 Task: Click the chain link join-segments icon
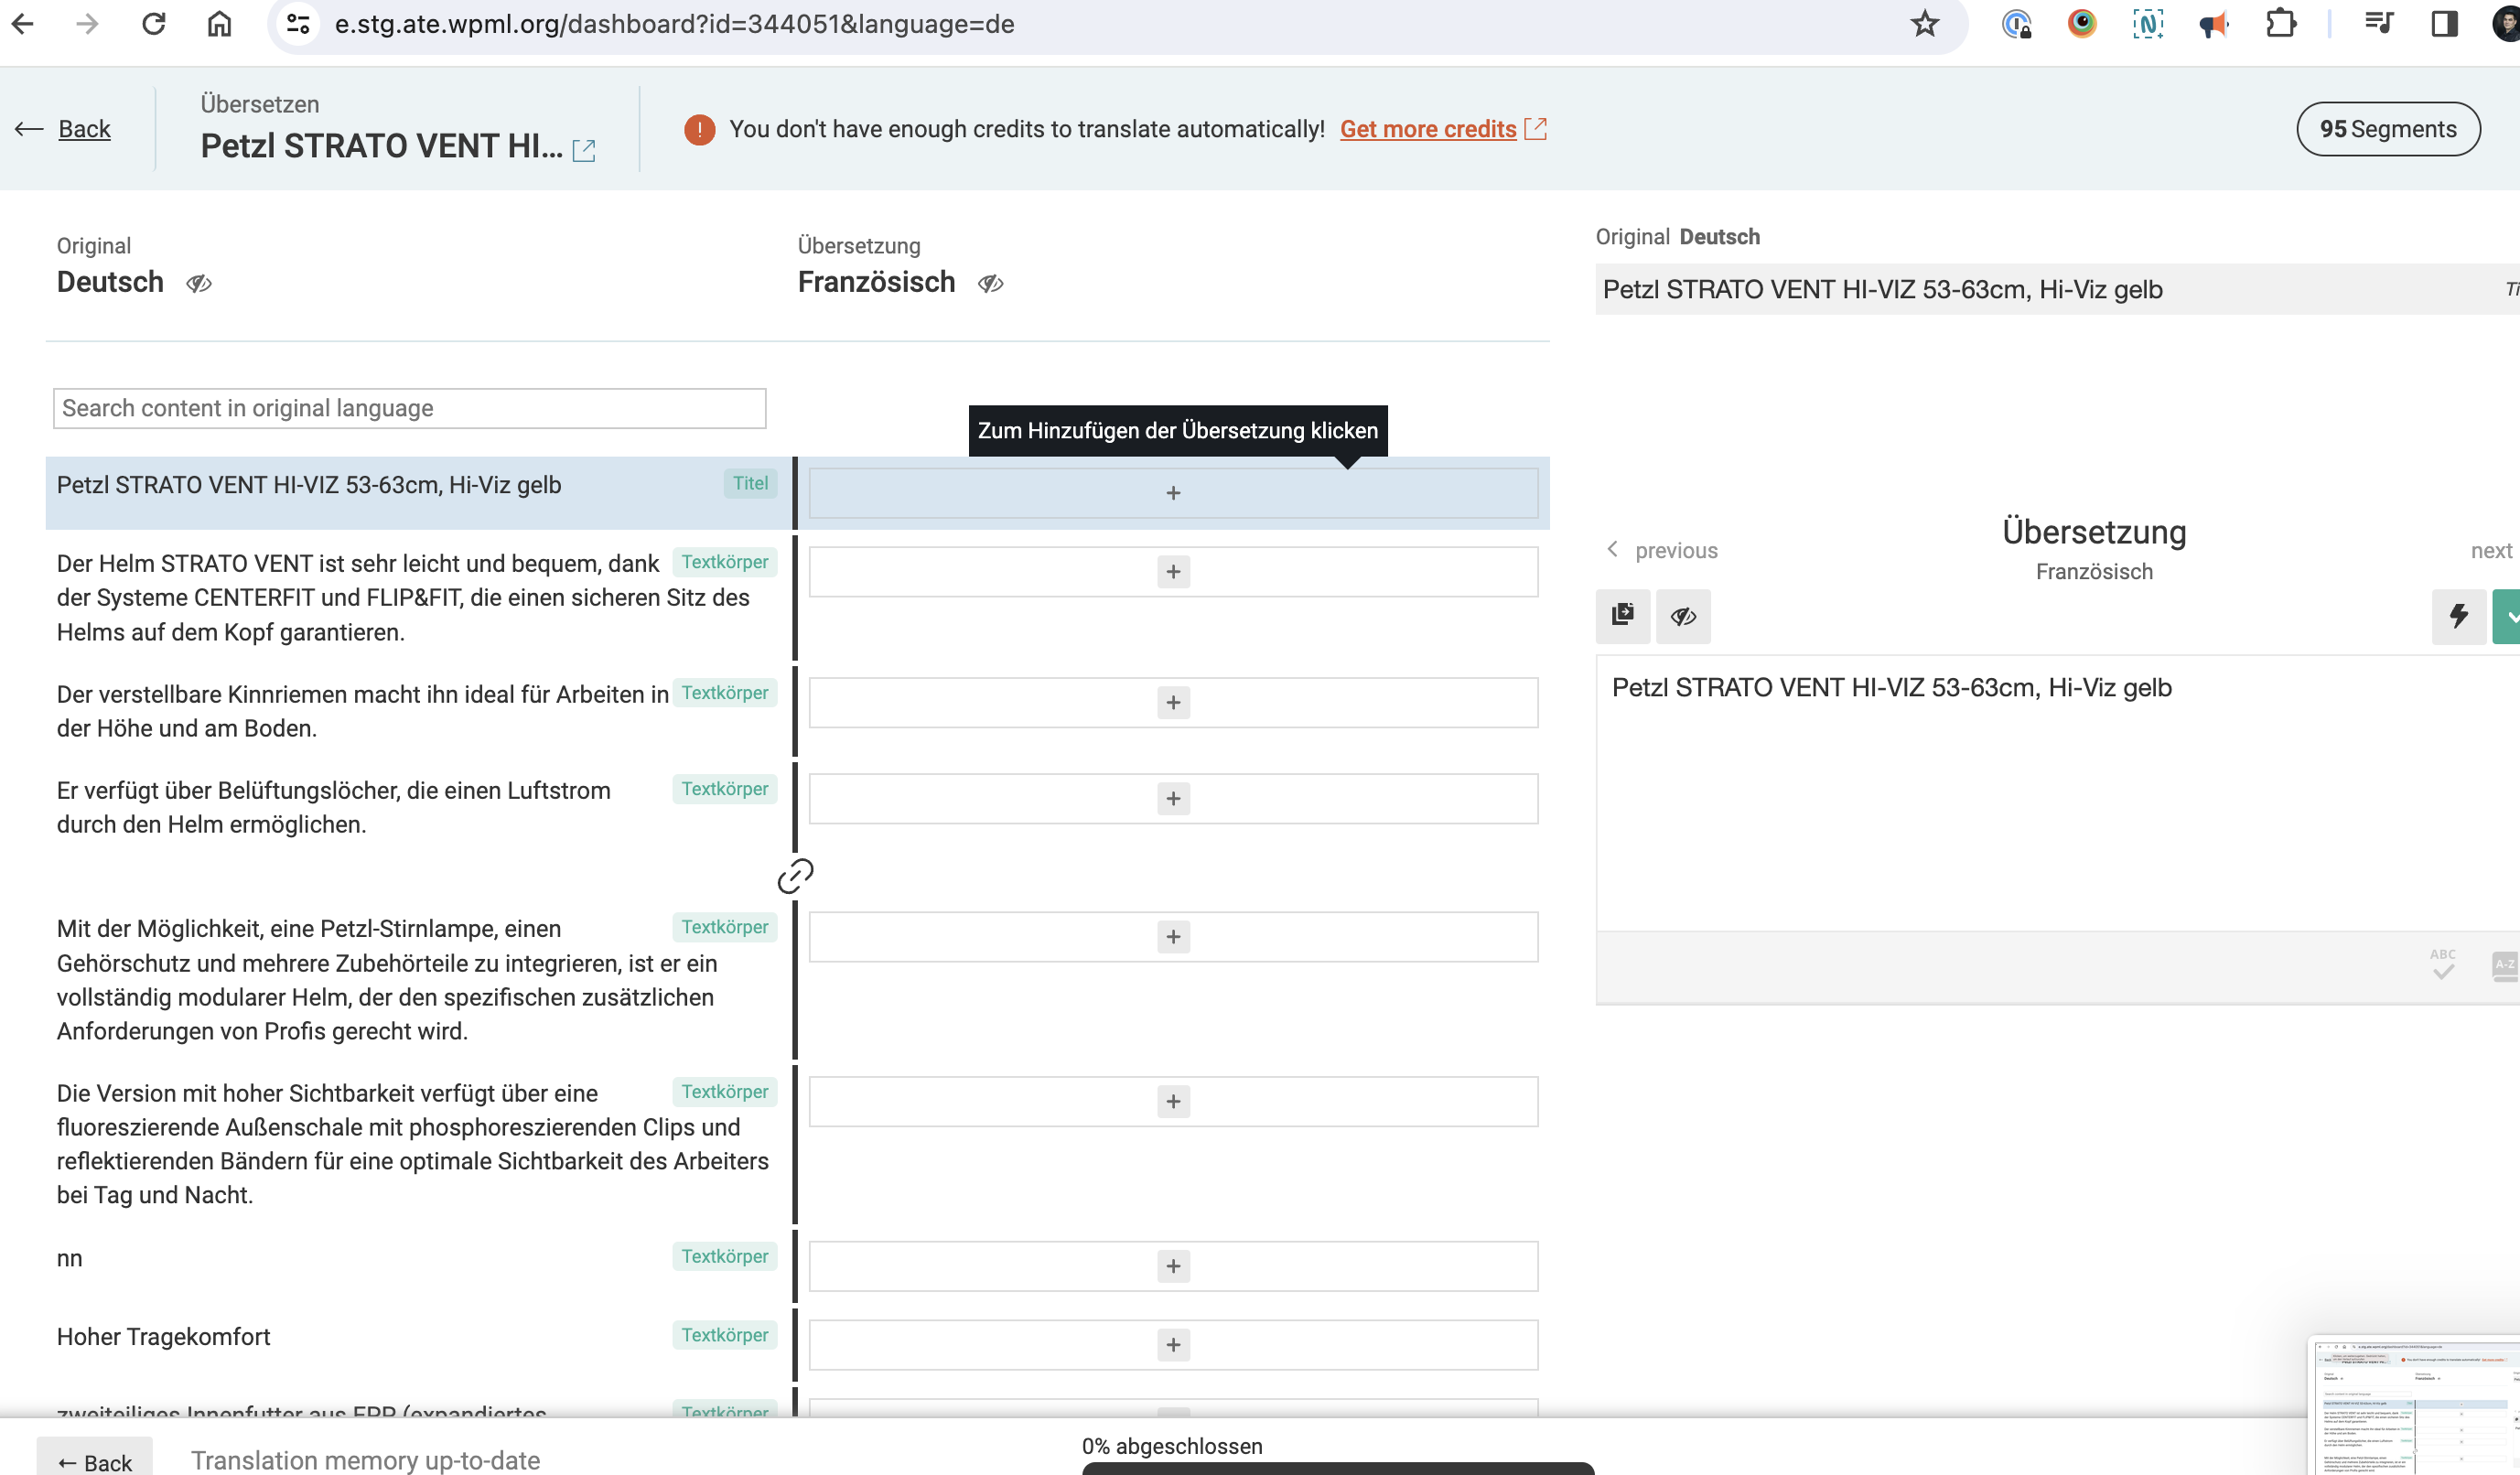[796, 876]
